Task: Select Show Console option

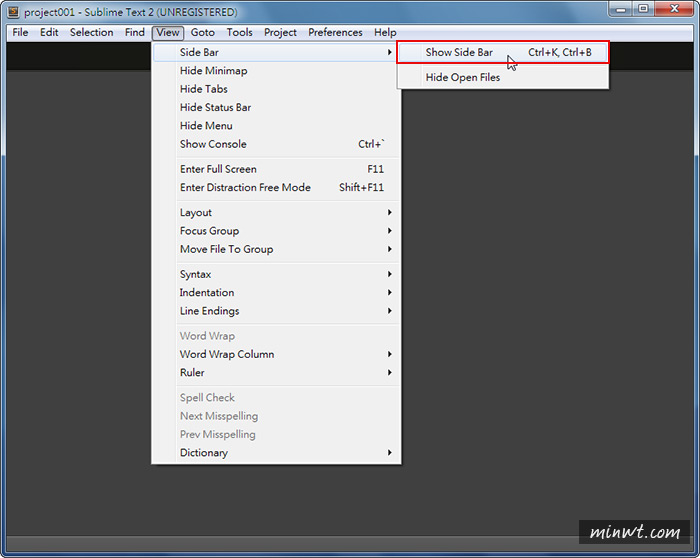Action: (275, 144)
